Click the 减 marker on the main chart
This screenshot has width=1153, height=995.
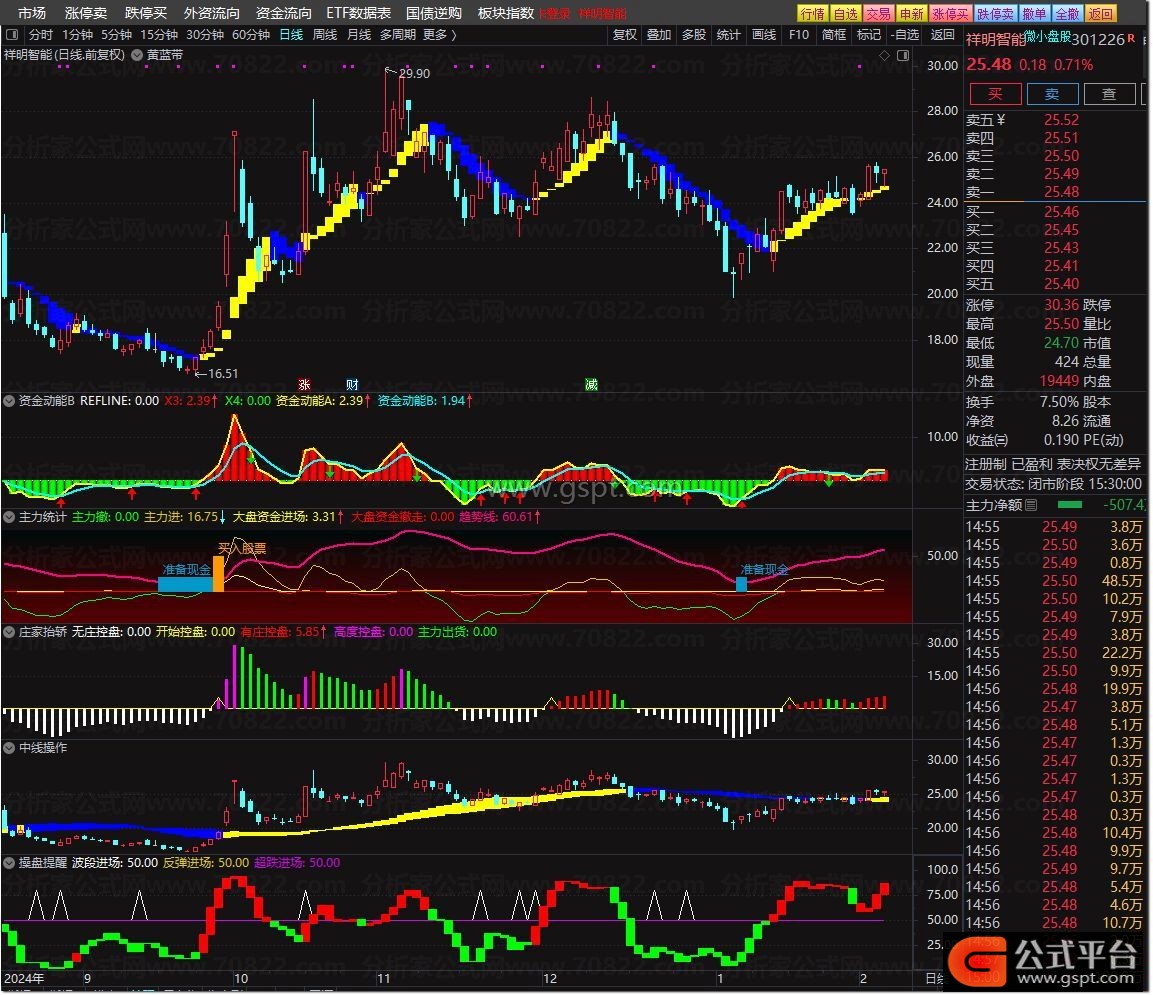click(591, 385)
